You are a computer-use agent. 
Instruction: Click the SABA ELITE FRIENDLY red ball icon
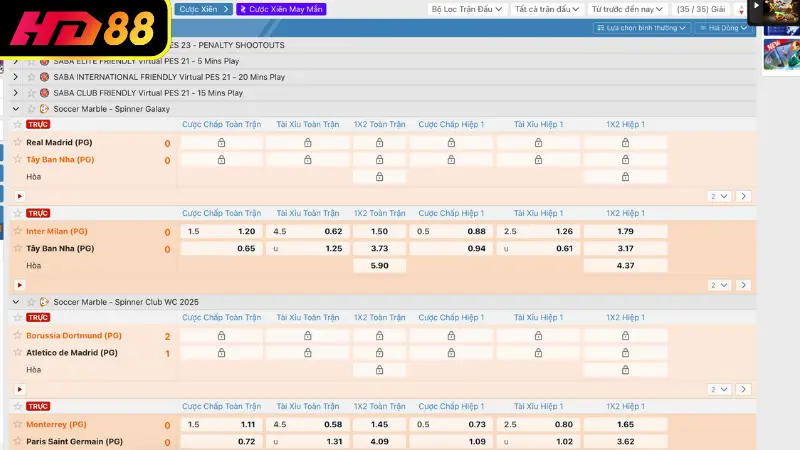click(x=44, y=61)
